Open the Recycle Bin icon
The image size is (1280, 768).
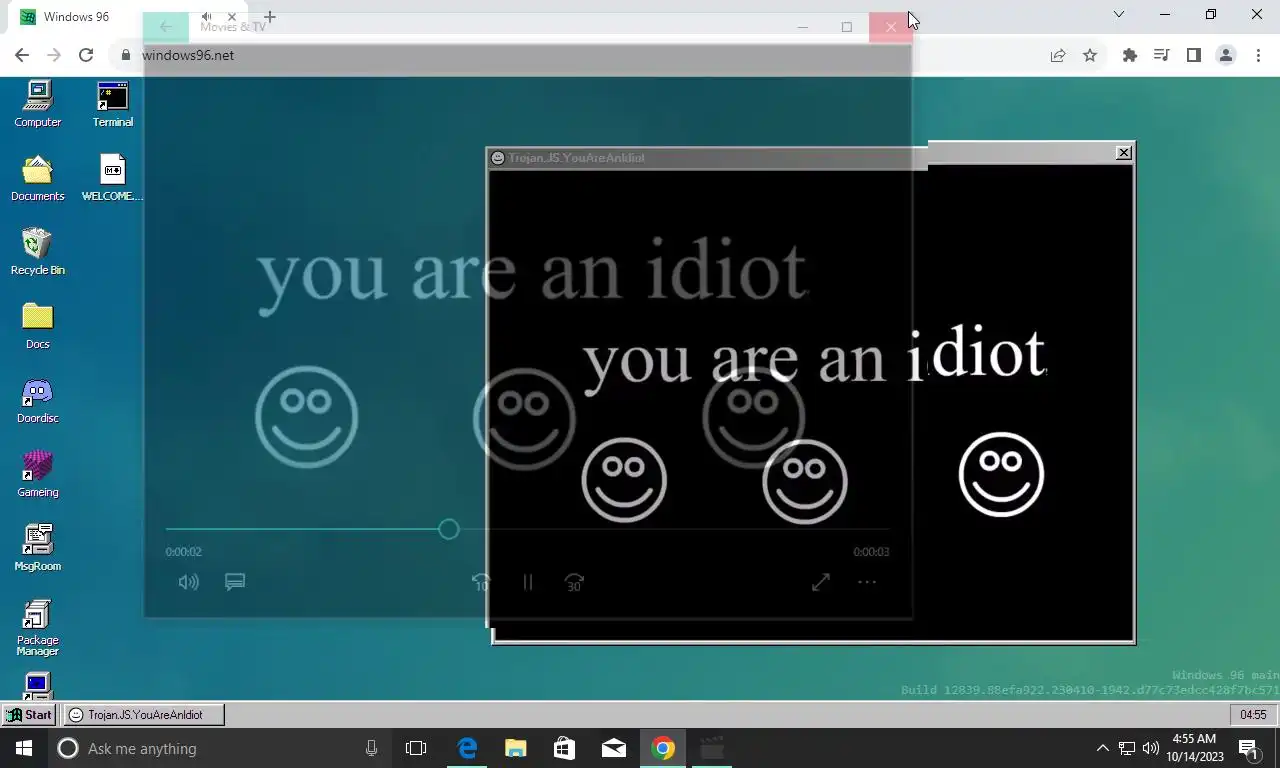(x=38, y=252)
